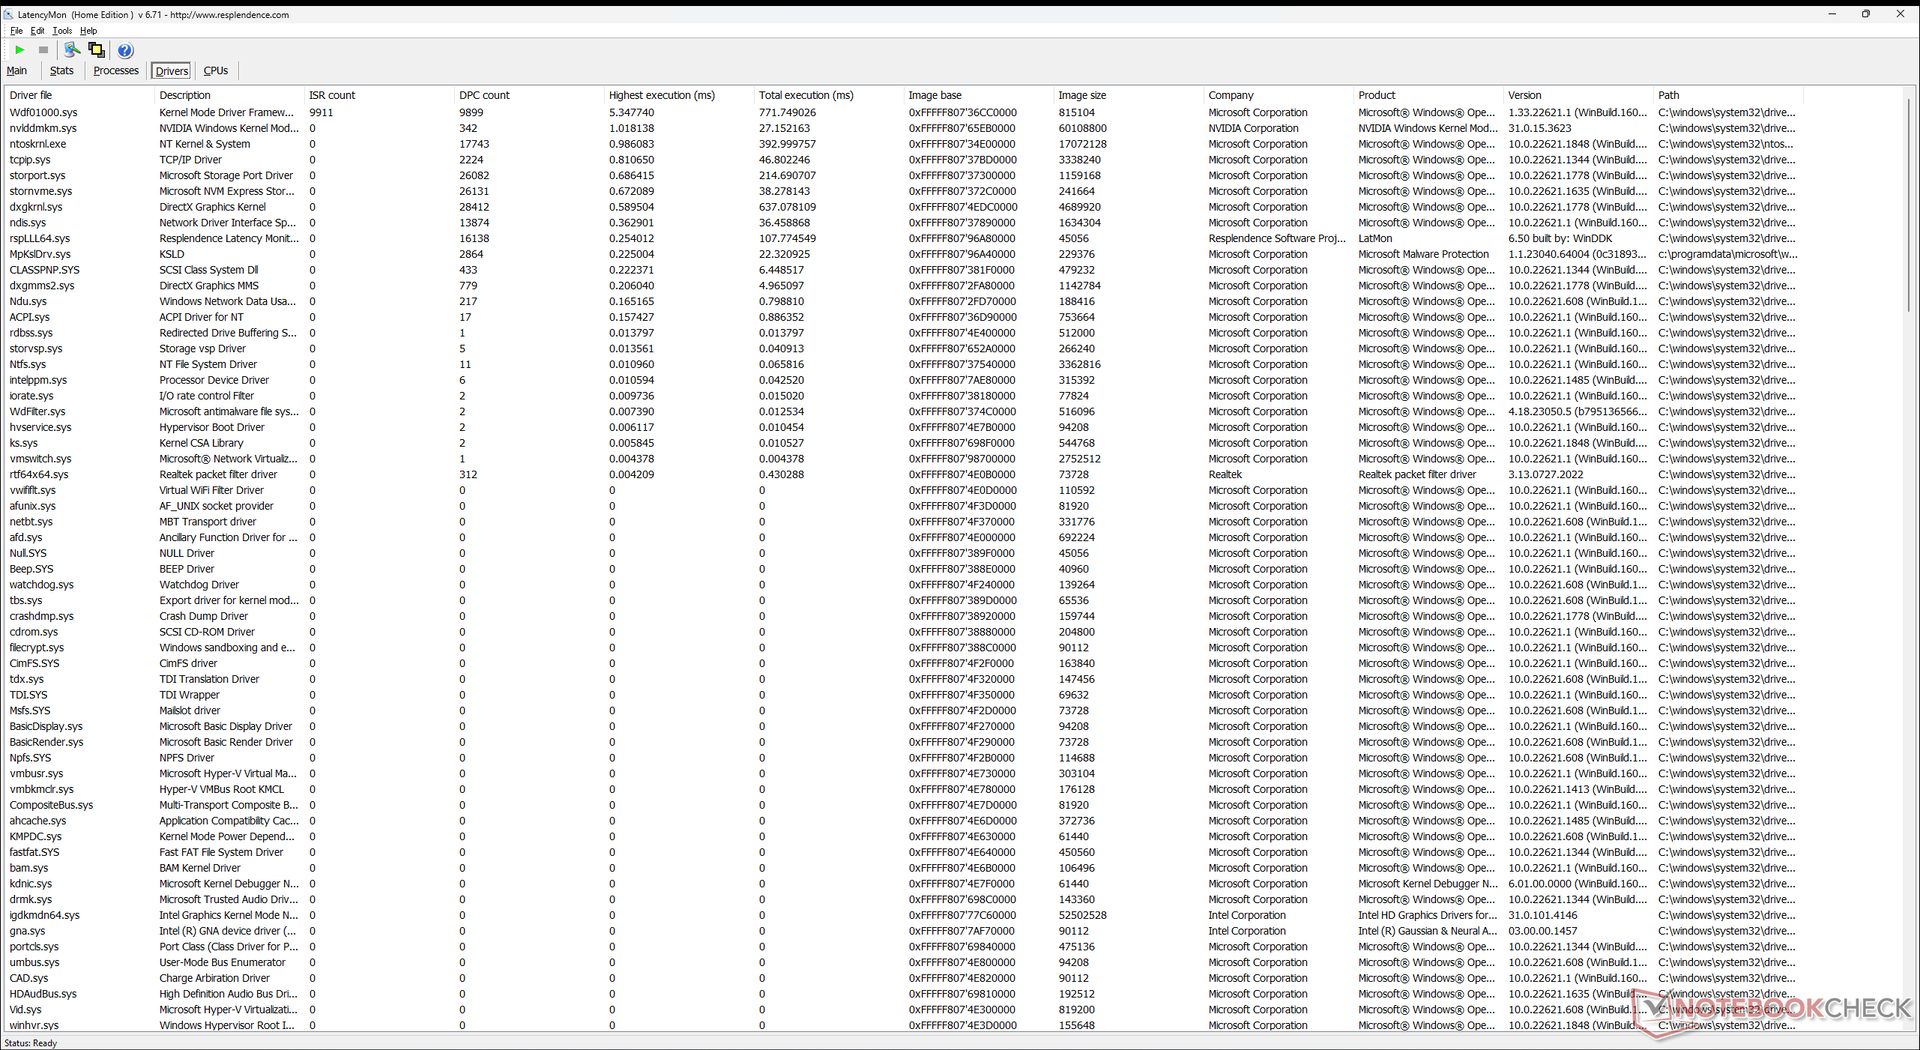Sort by the Image base column header
Screen dimensions: 1920x1050
980,95
